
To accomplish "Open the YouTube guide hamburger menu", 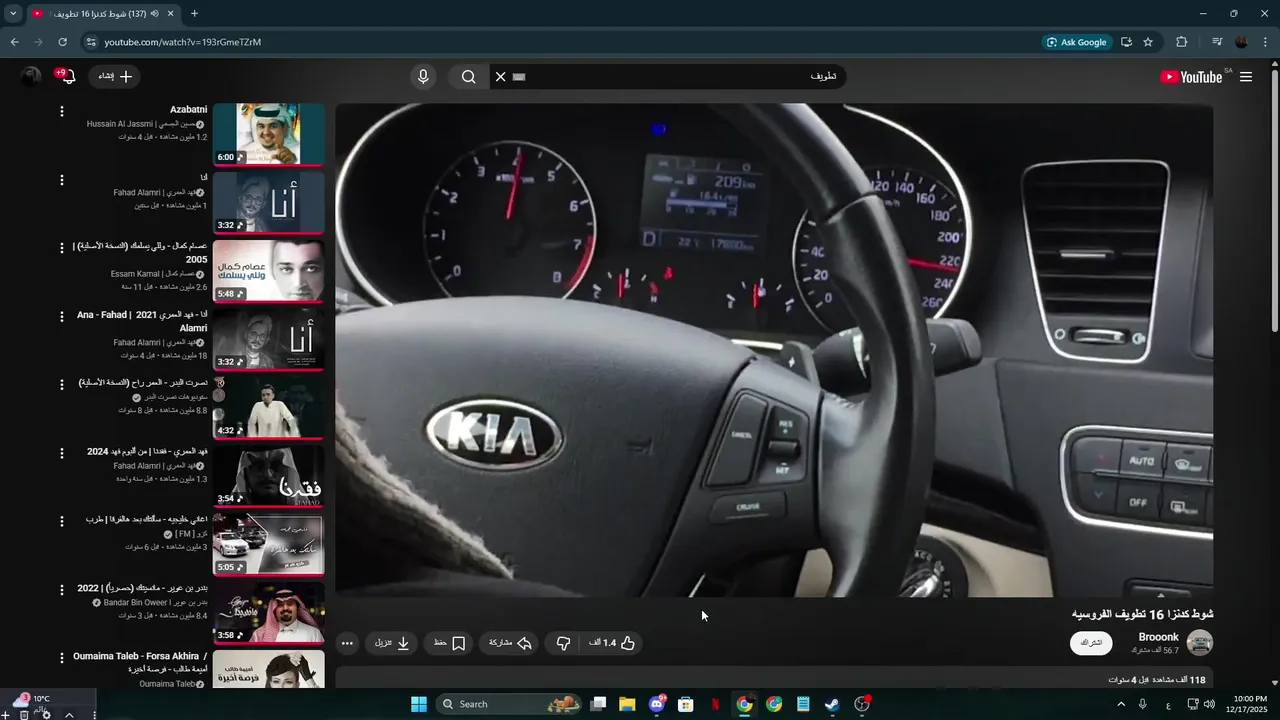I will tap(1246, 77).
